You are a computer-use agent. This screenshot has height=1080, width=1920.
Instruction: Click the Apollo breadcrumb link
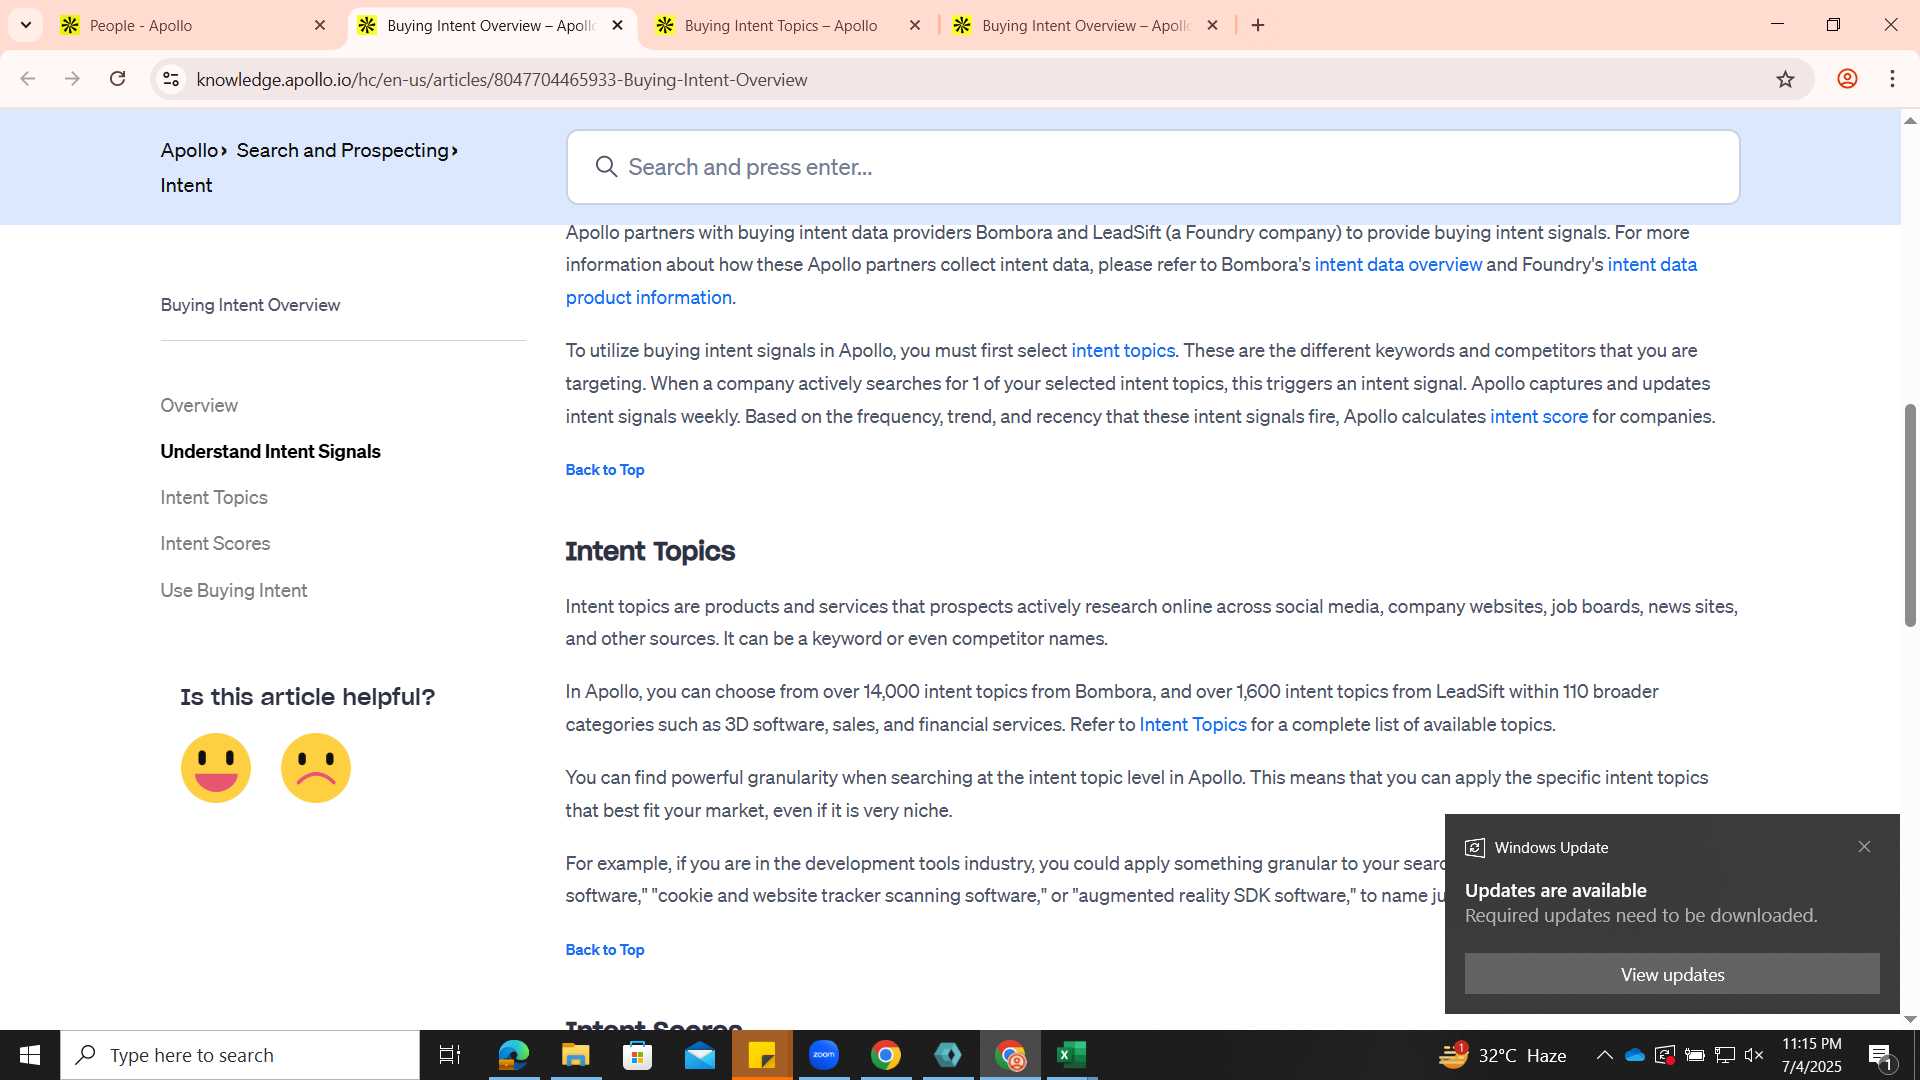tap(189, 150)
